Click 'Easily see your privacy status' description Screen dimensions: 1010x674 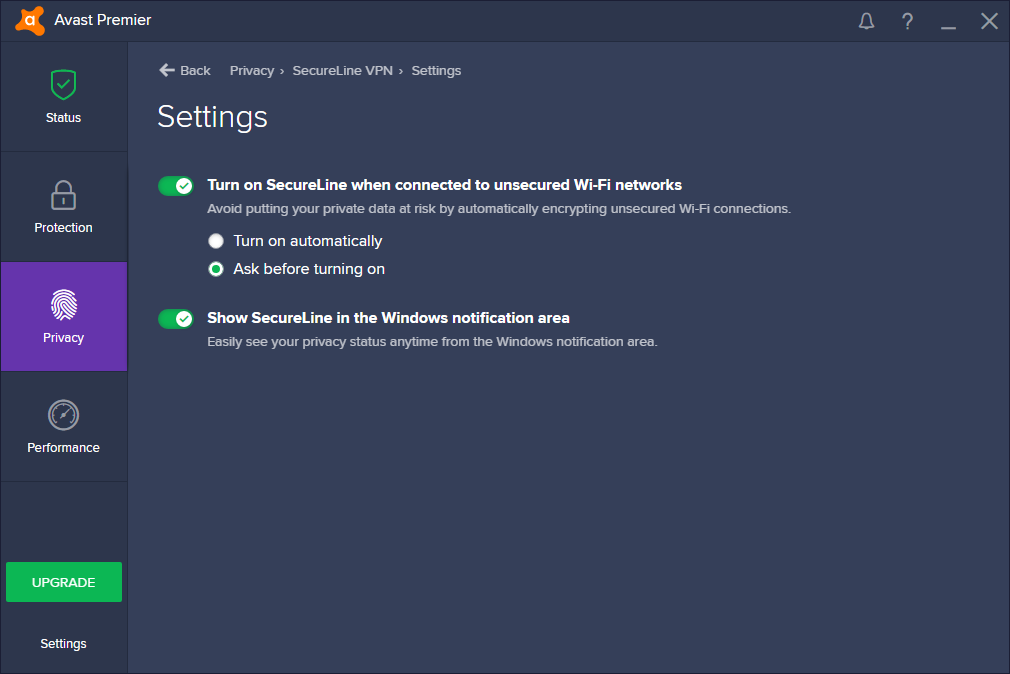432,342
